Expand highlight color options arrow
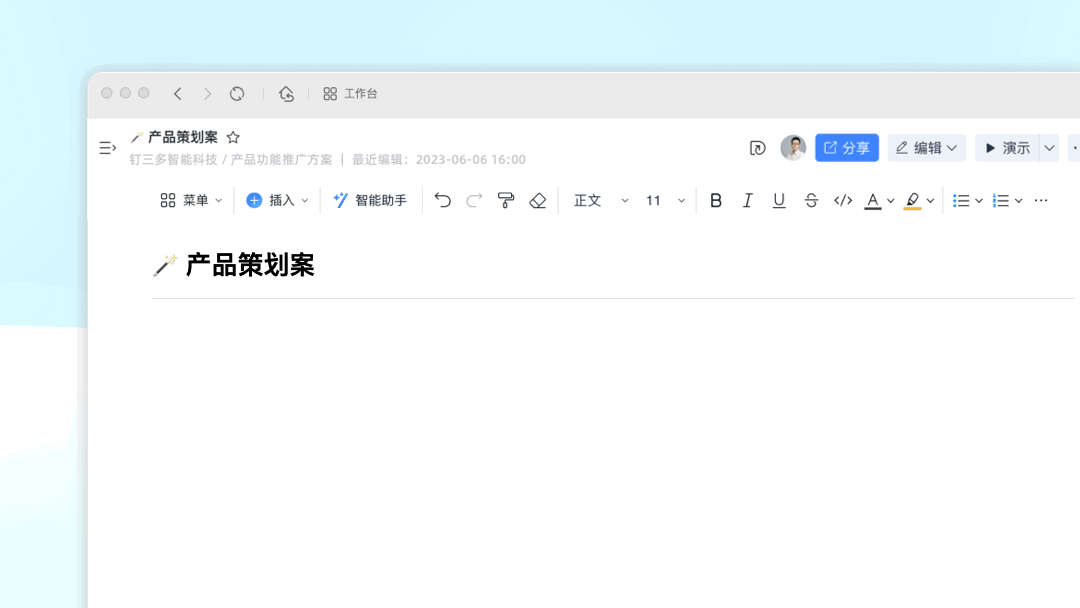Image resolution: width=1080 pixels, height=608 pixels. pos(931,201)
